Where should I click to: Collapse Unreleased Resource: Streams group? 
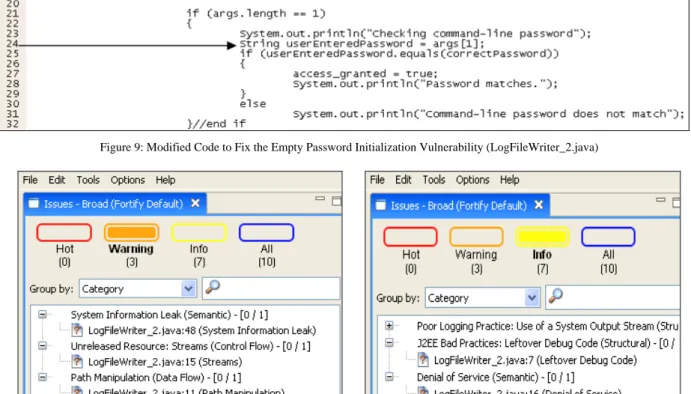pyautogui.click(x=42, y=346)
